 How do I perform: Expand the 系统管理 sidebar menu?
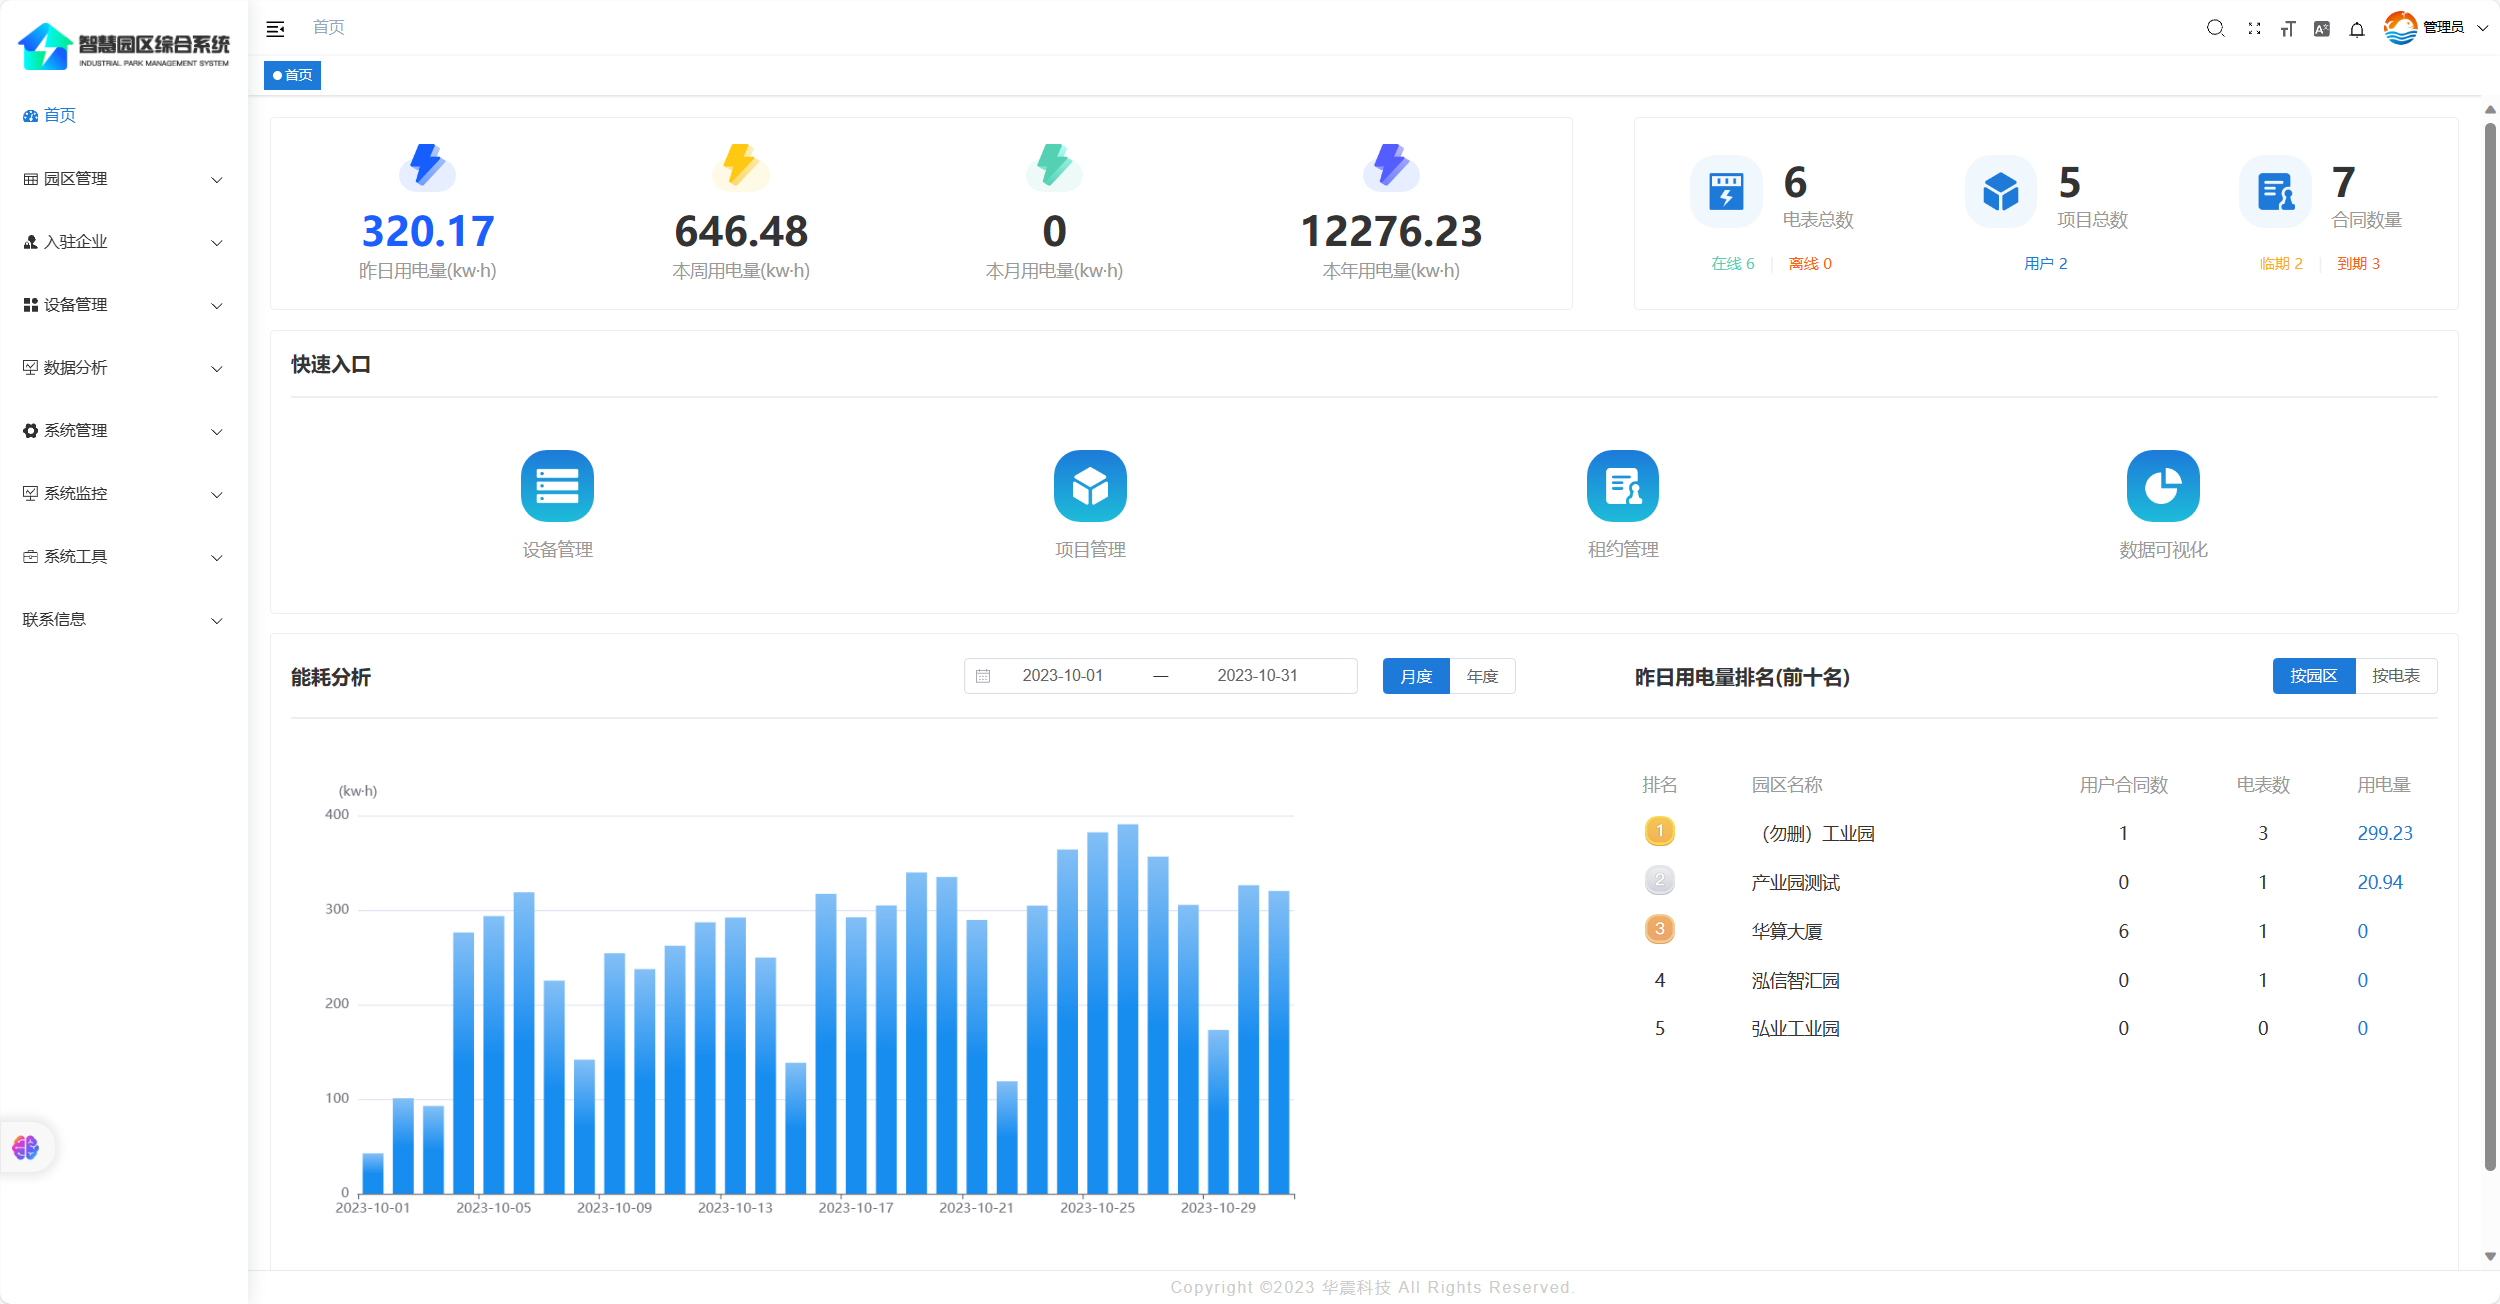click(124, 431)
